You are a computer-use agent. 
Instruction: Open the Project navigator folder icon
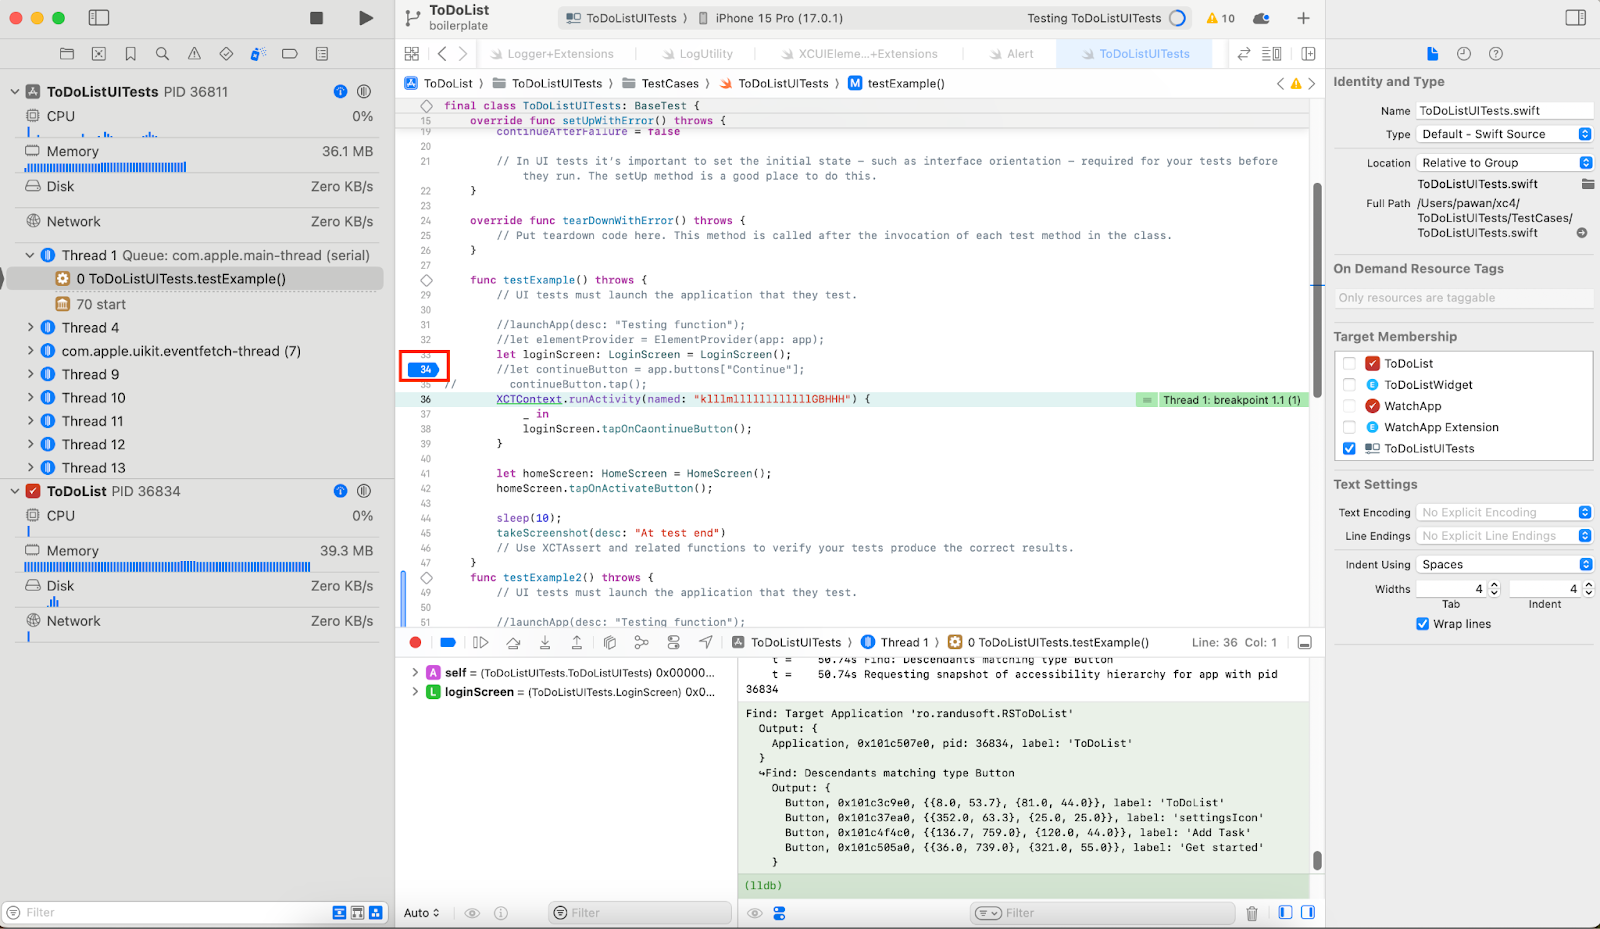point(67,54)
